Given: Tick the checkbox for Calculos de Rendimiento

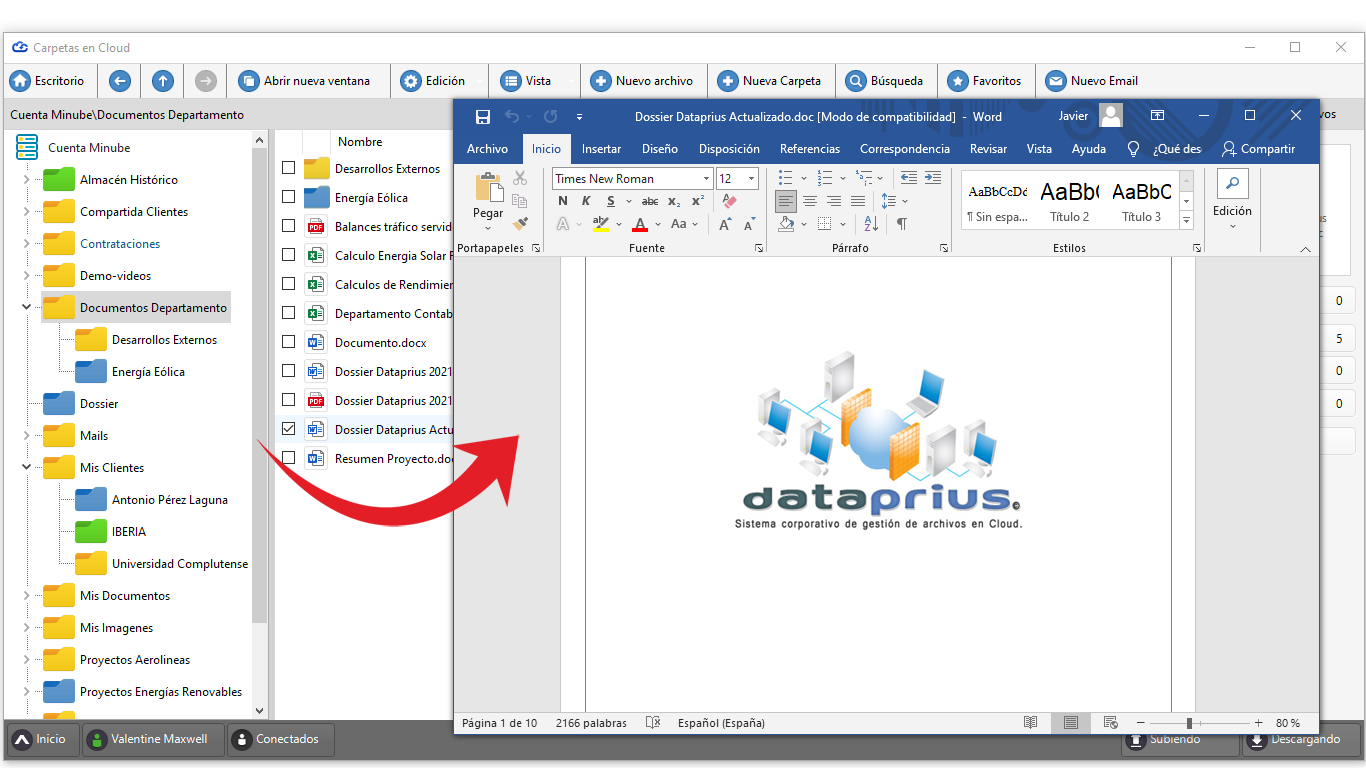Looking at the screenshot, I should click(x=288, y=284).
